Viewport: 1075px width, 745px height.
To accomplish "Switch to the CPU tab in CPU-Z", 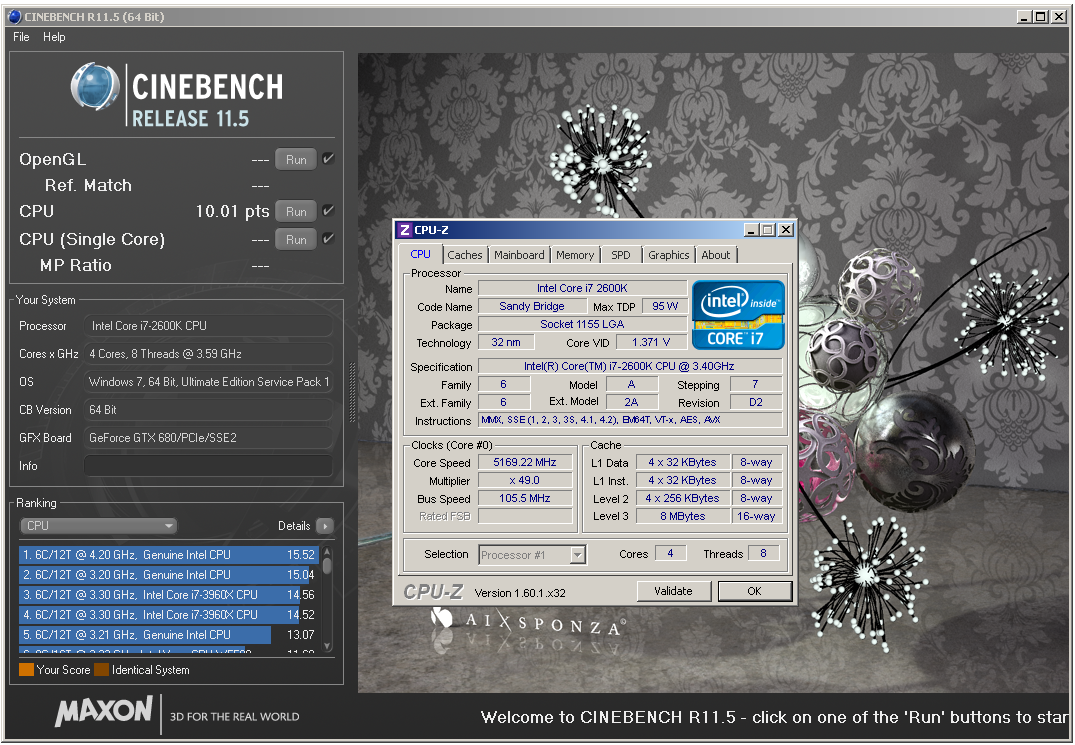I will (x=420, y=254).
